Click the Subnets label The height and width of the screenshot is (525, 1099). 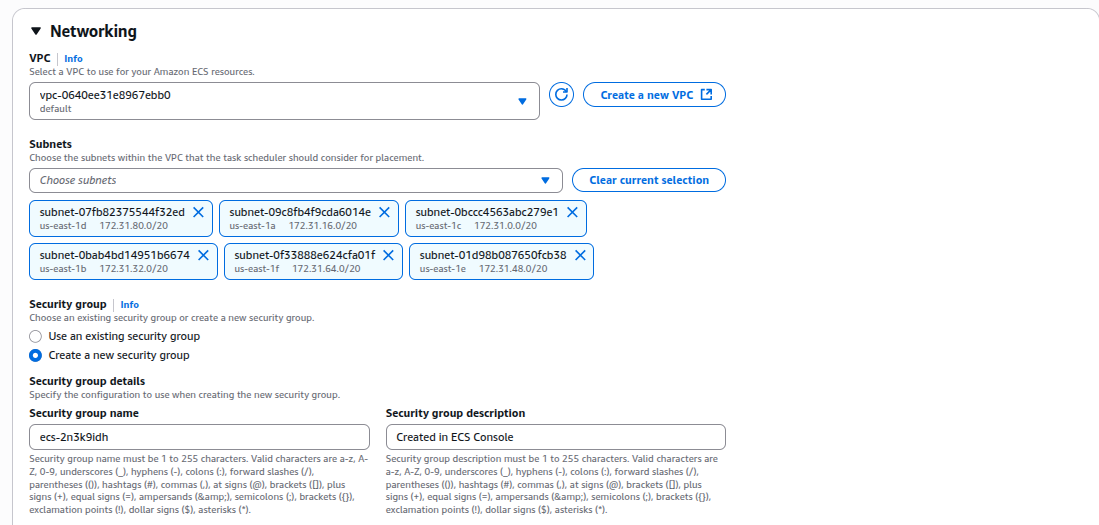click(x=50, y=144)
